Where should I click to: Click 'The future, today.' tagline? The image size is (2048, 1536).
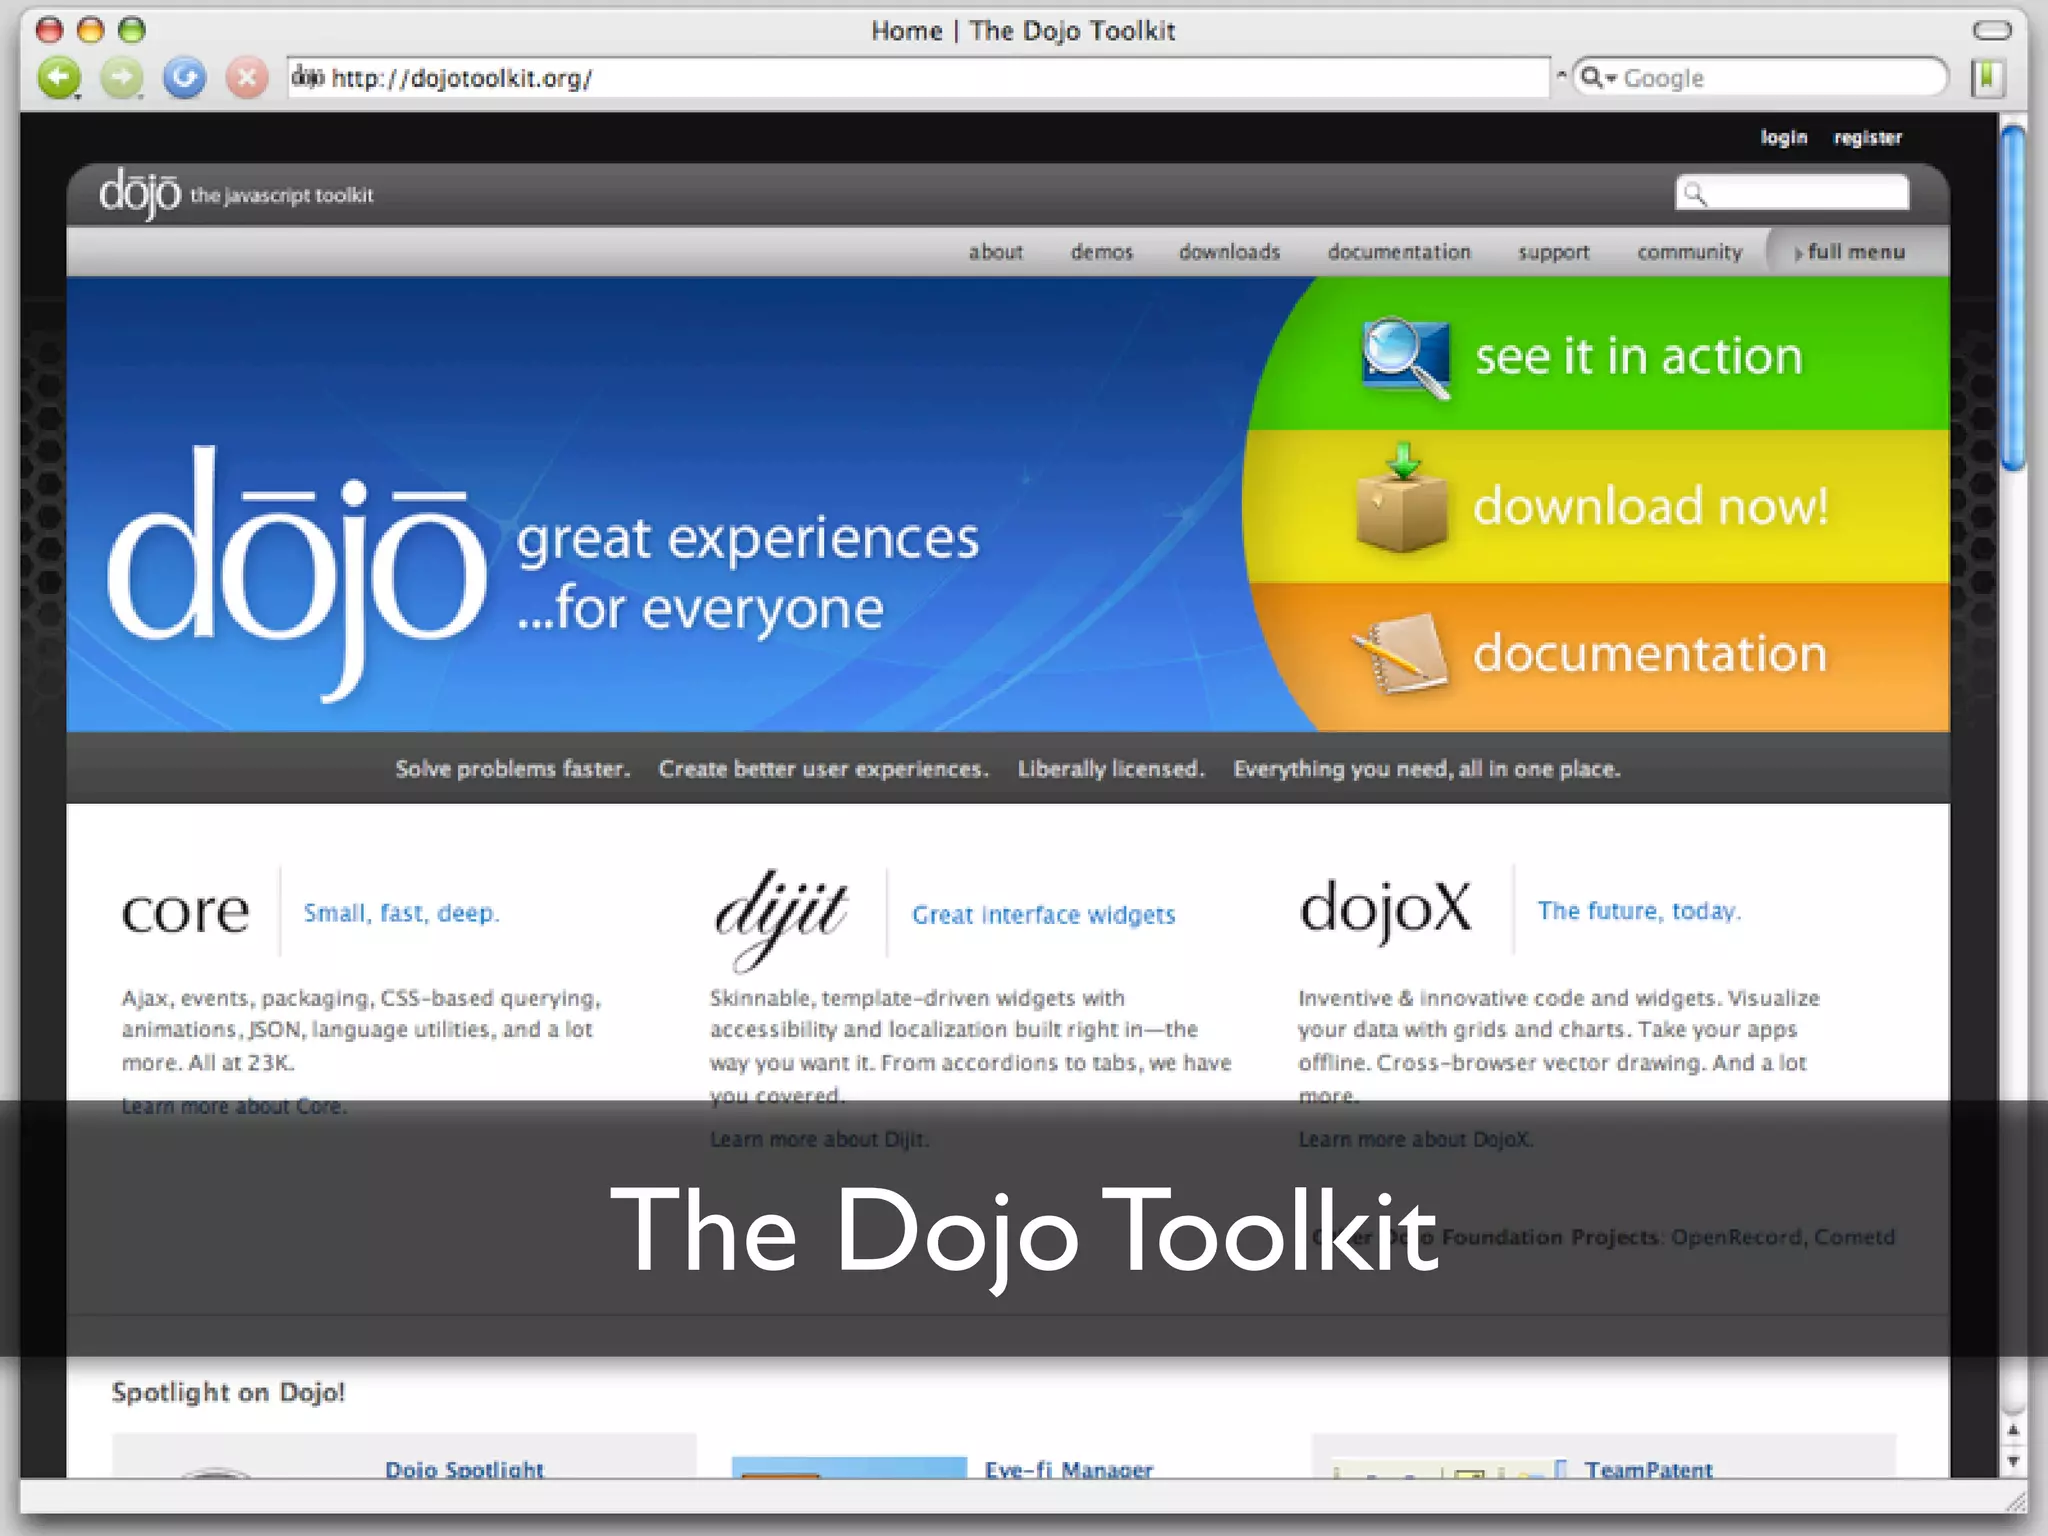pyautogui.click(x=1639, y=911)
